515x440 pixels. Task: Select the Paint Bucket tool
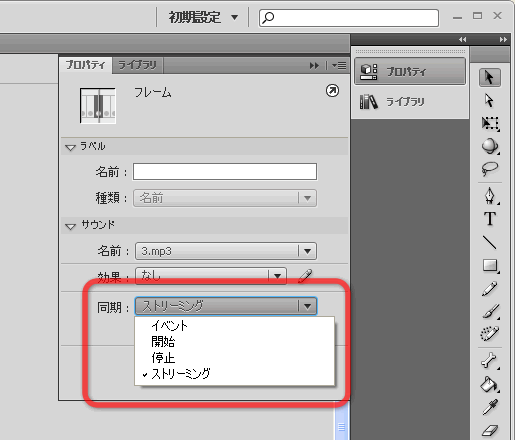click(x=489, y=384)
